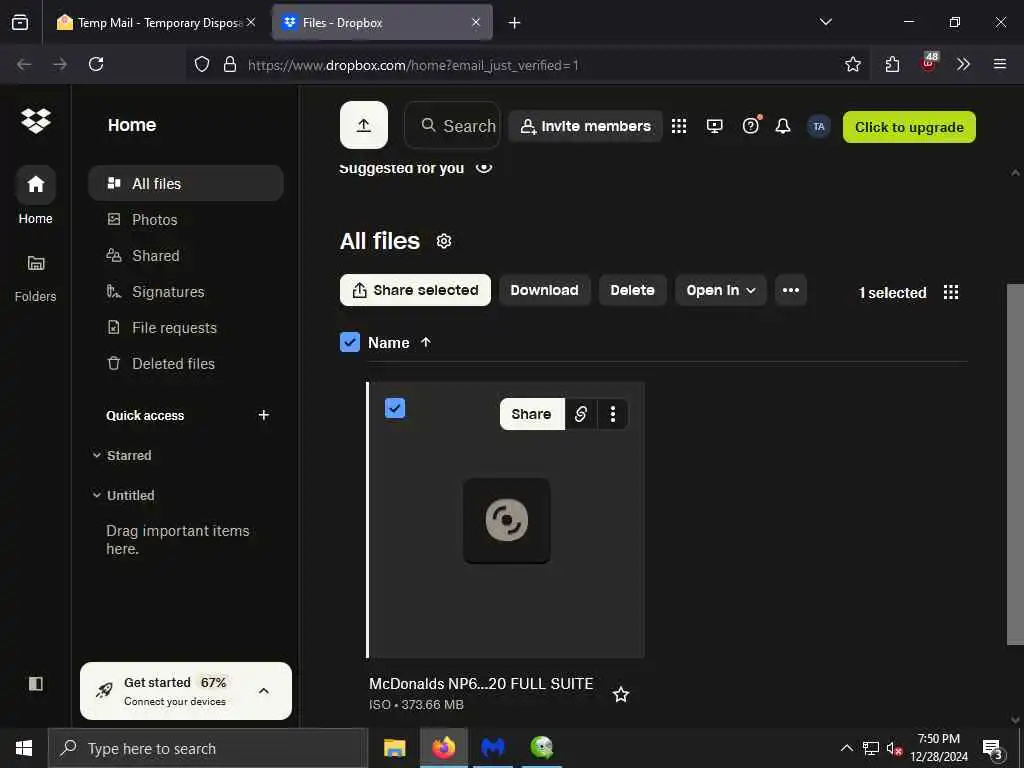The width and height of the screenshot is (1024, 768).
Task: Show hidden system tray icons
Action: tap(846, 748)
